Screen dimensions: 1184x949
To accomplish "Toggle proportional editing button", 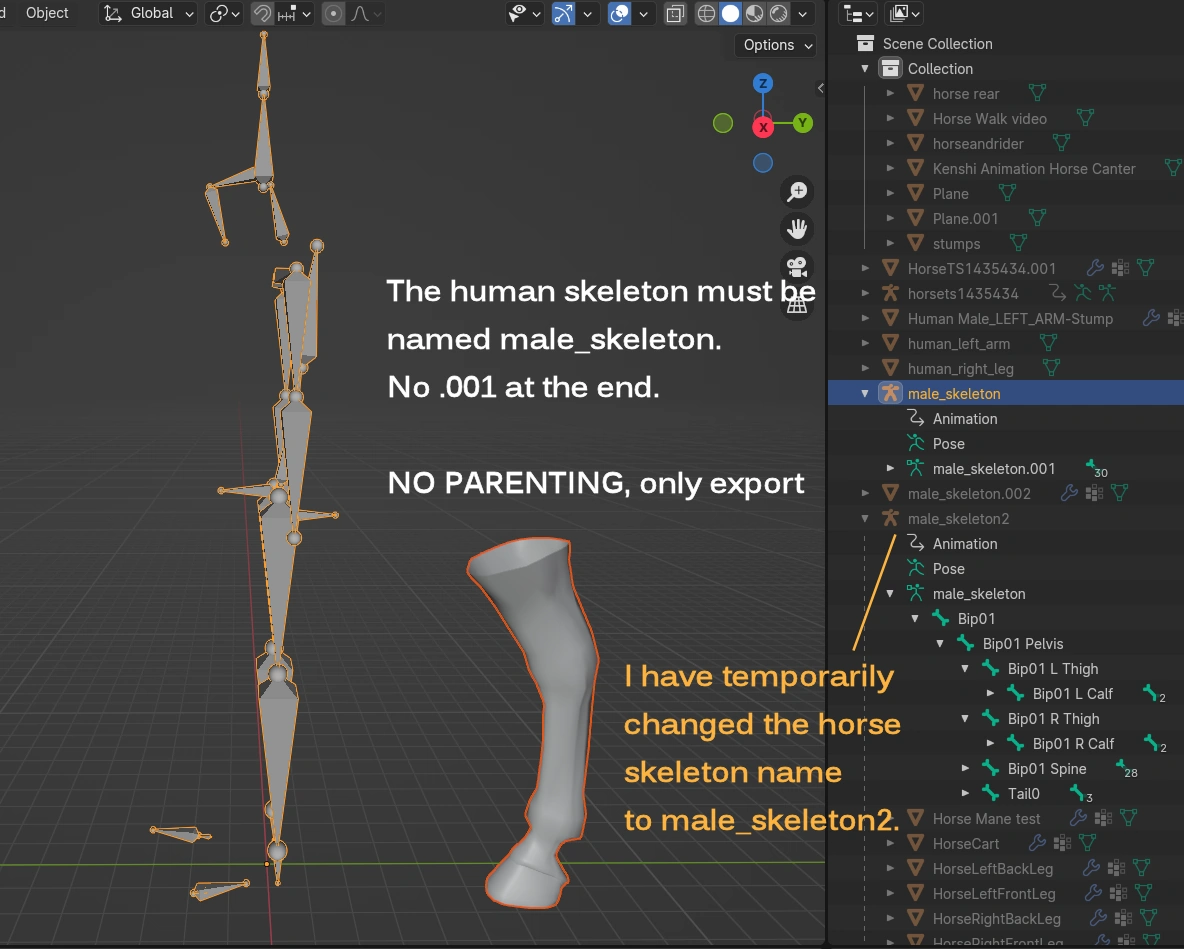I will [x=334, y=14].
